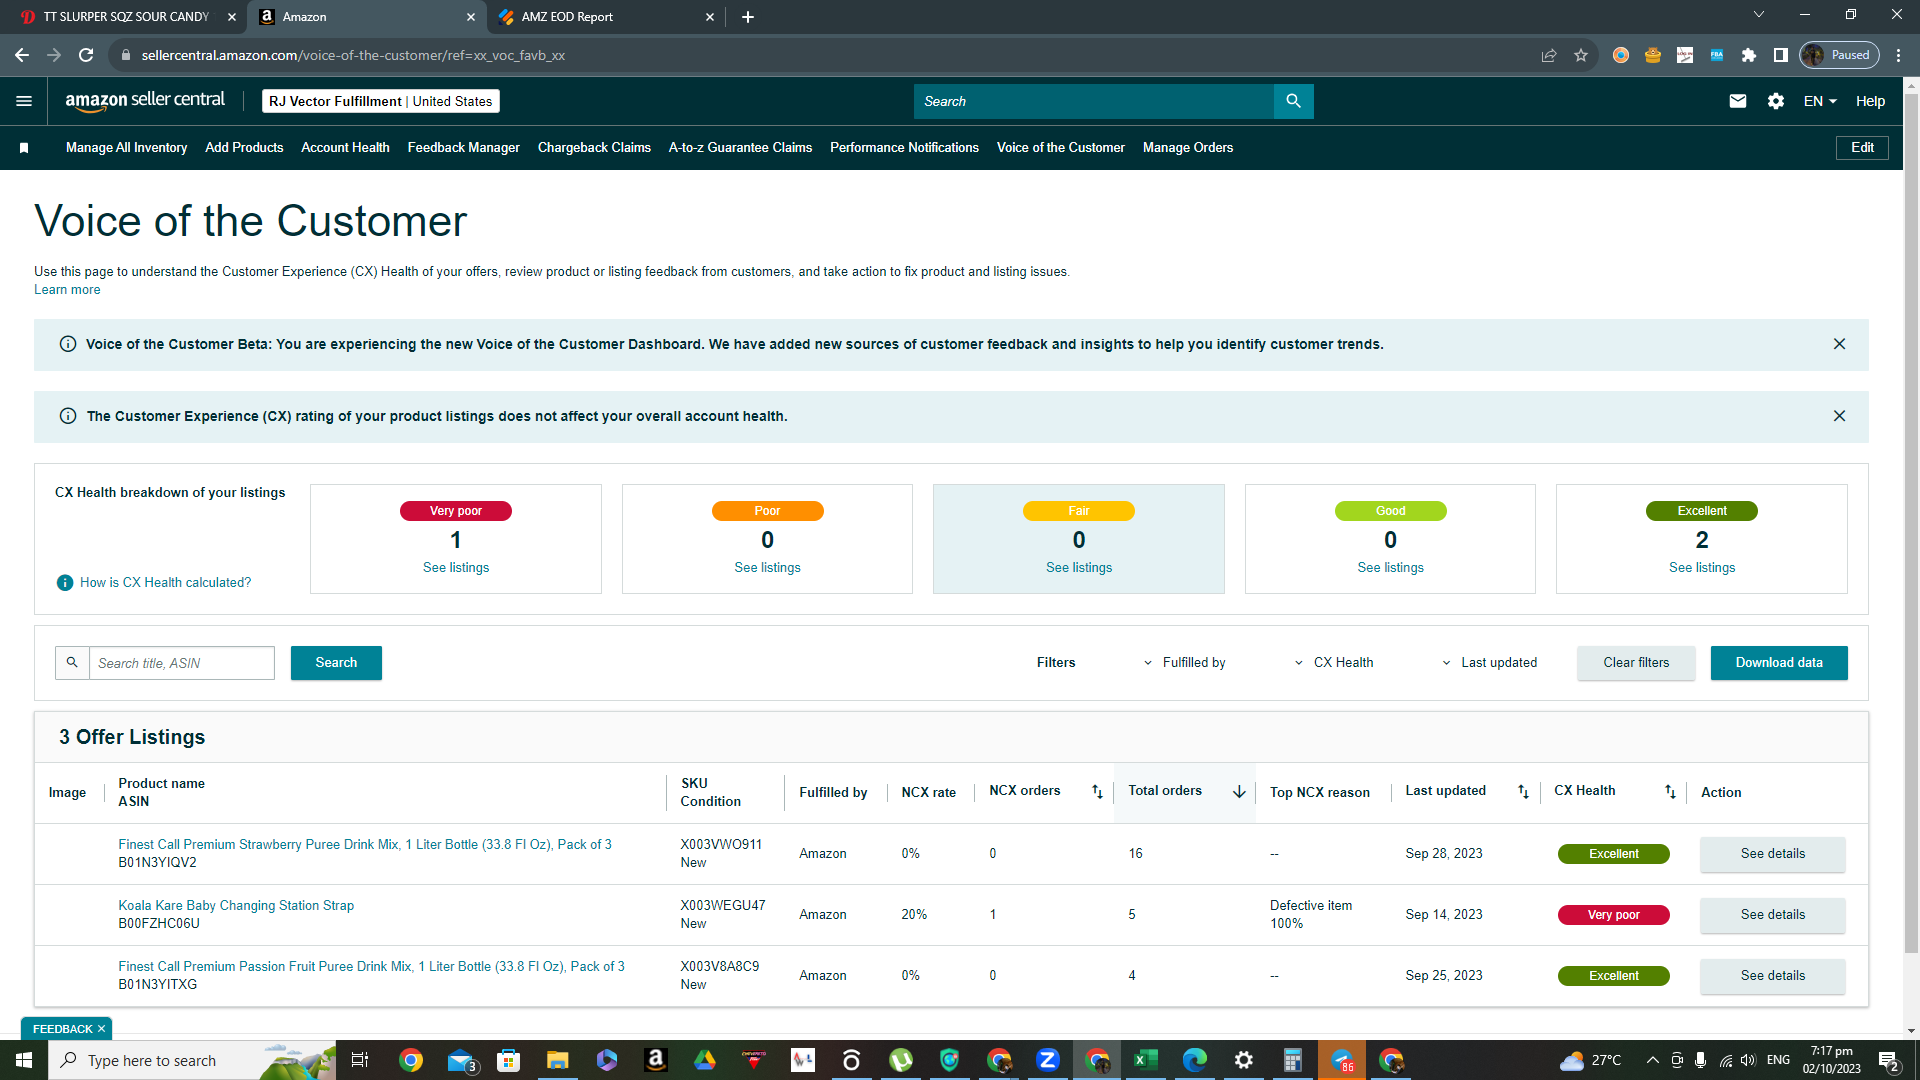Screen dimensions: 1920x1080
Task: Open Excel from the Windows taskbar
Action: click(1146, 1060)
